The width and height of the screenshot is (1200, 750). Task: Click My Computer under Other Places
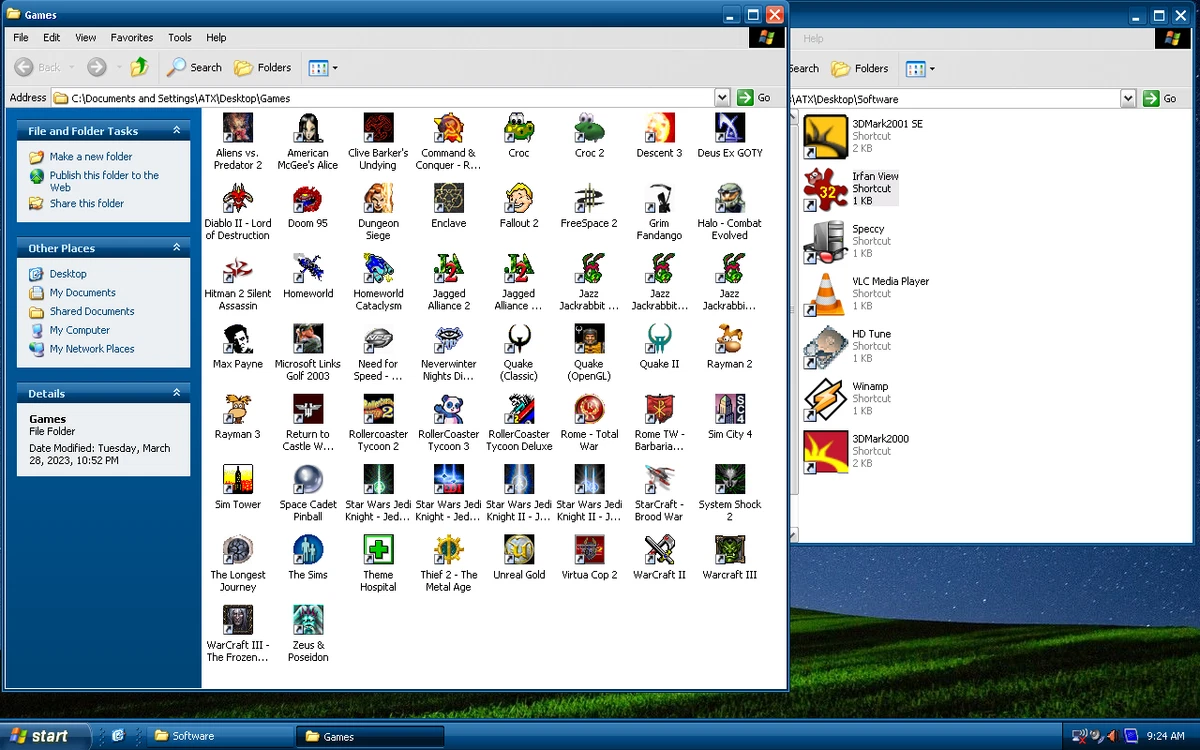tap(79, 330)
